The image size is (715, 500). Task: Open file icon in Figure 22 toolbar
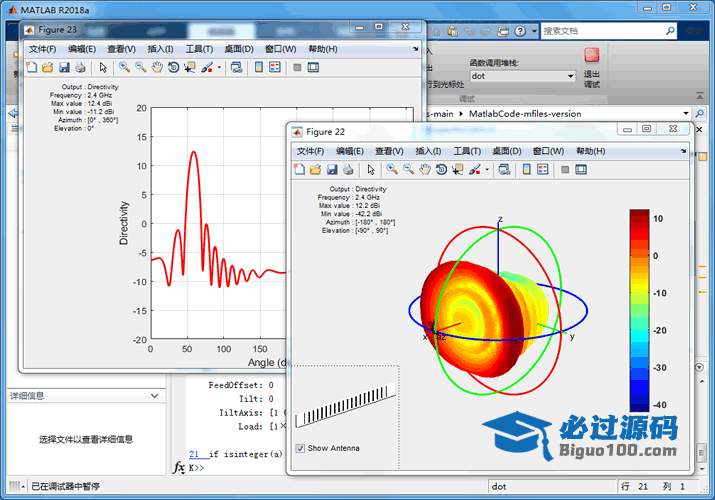(315, 169)
